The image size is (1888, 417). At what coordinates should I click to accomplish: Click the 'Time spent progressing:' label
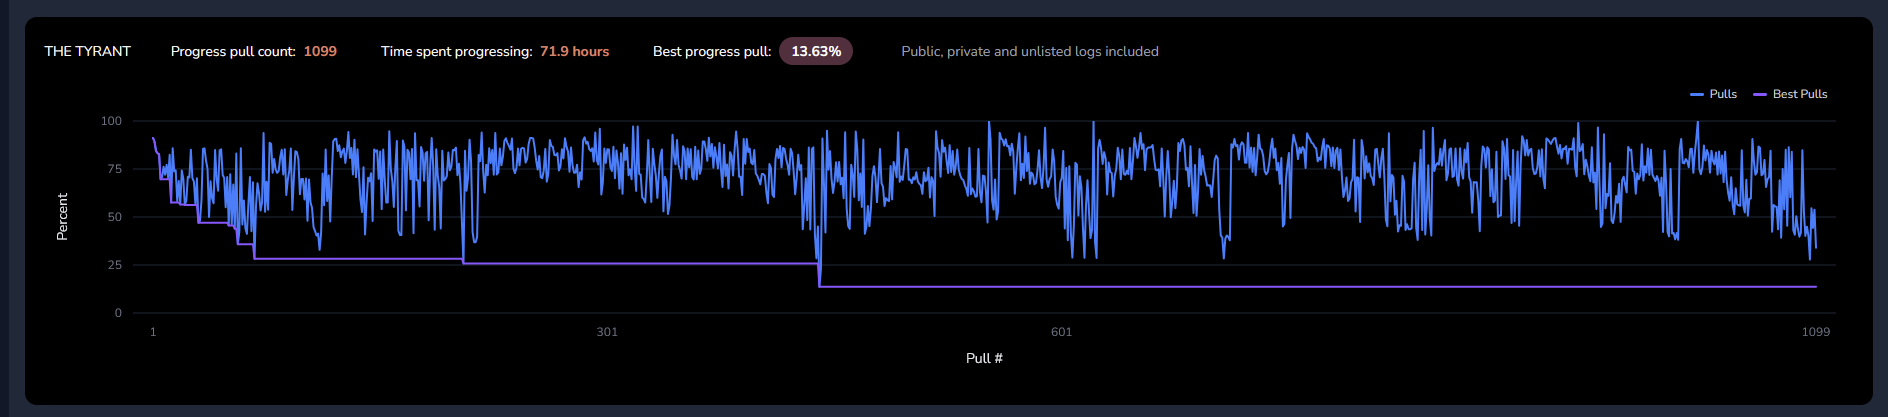(456, 51)
